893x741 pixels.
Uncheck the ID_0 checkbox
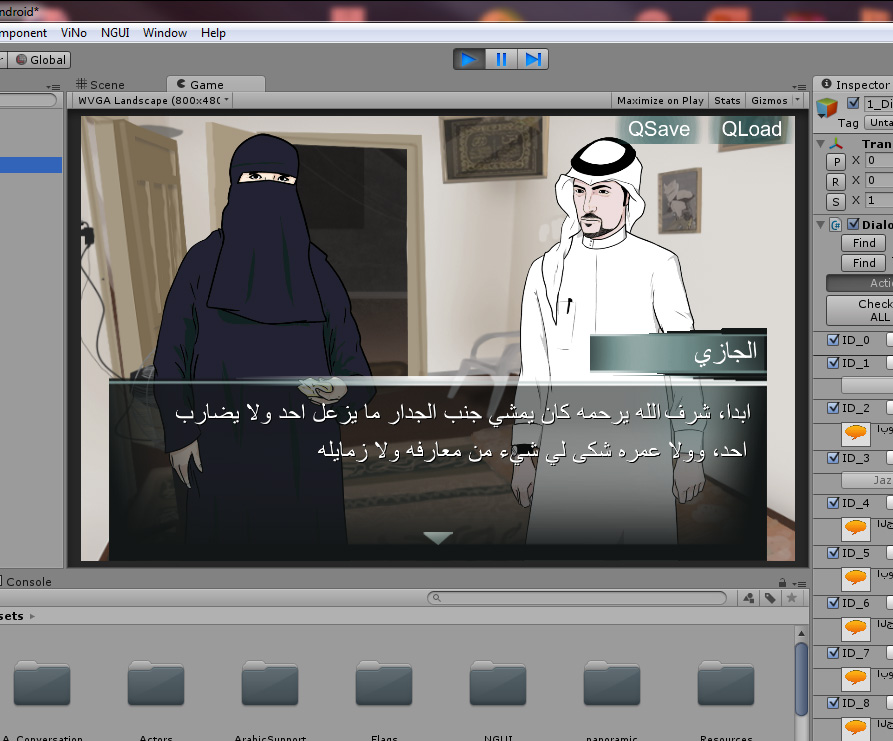tap(834, 340)
